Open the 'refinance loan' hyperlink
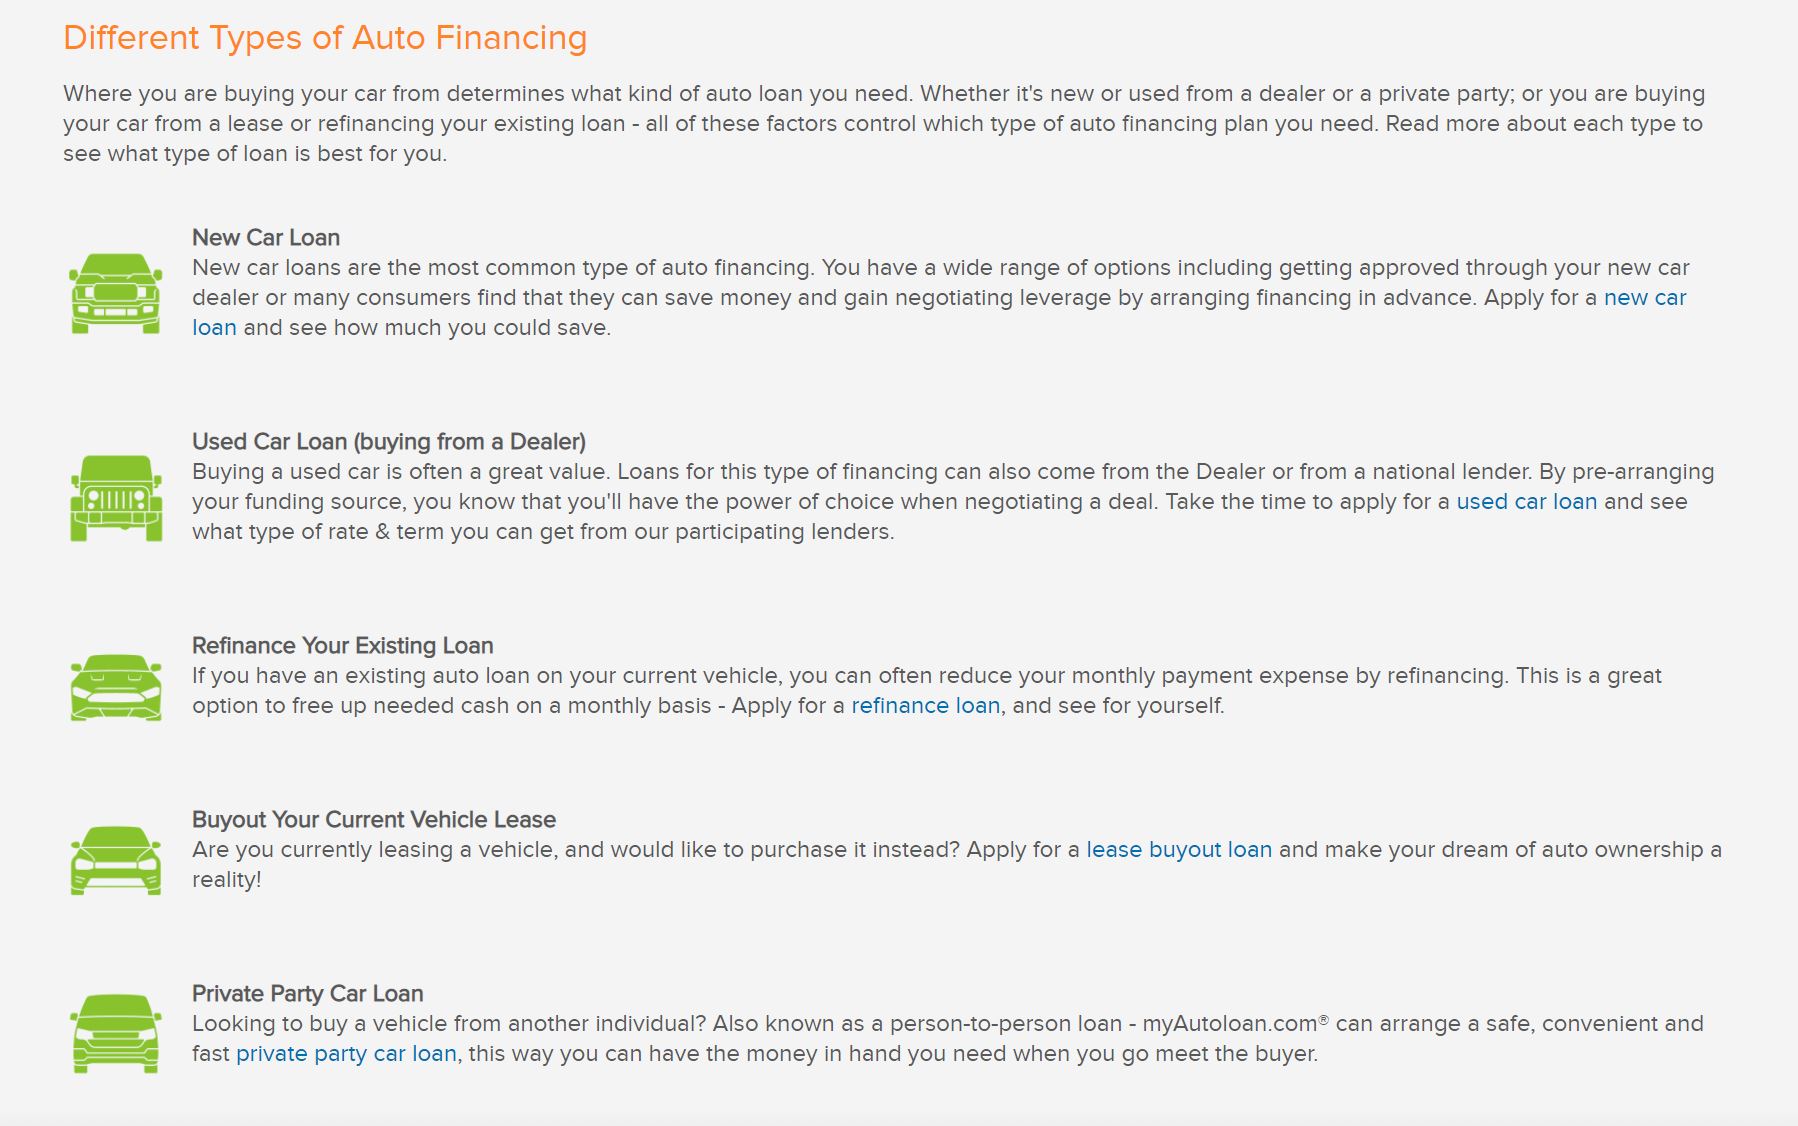The width and height of the screenshot is (1798, 1126). pos(925,706)
